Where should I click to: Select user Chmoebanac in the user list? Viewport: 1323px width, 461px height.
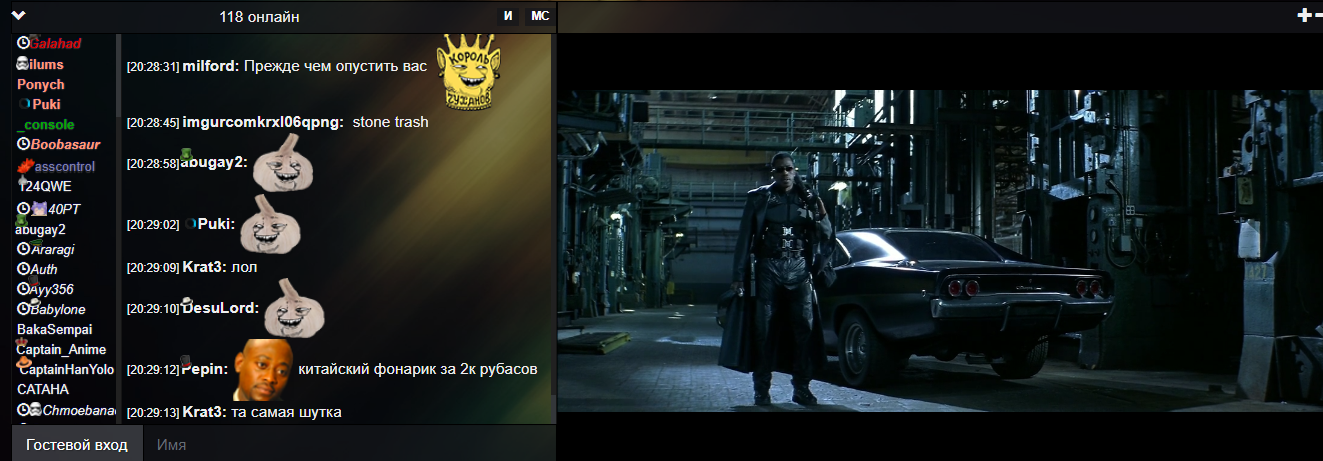coord(79,411)
